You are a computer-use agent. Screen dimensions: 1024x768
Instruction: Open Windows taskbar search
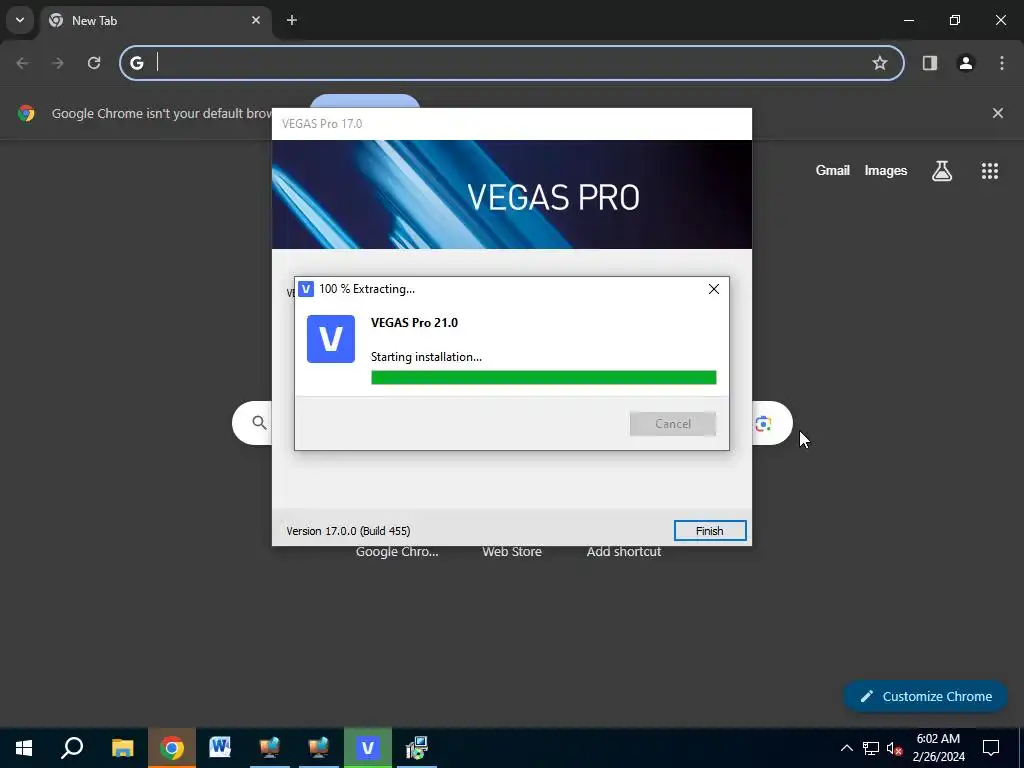tap(72, 748)
